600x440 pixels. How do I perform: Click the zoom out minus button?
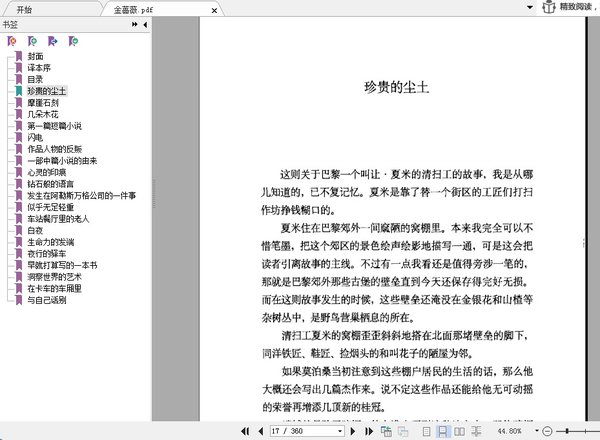[x=548, y=432]
